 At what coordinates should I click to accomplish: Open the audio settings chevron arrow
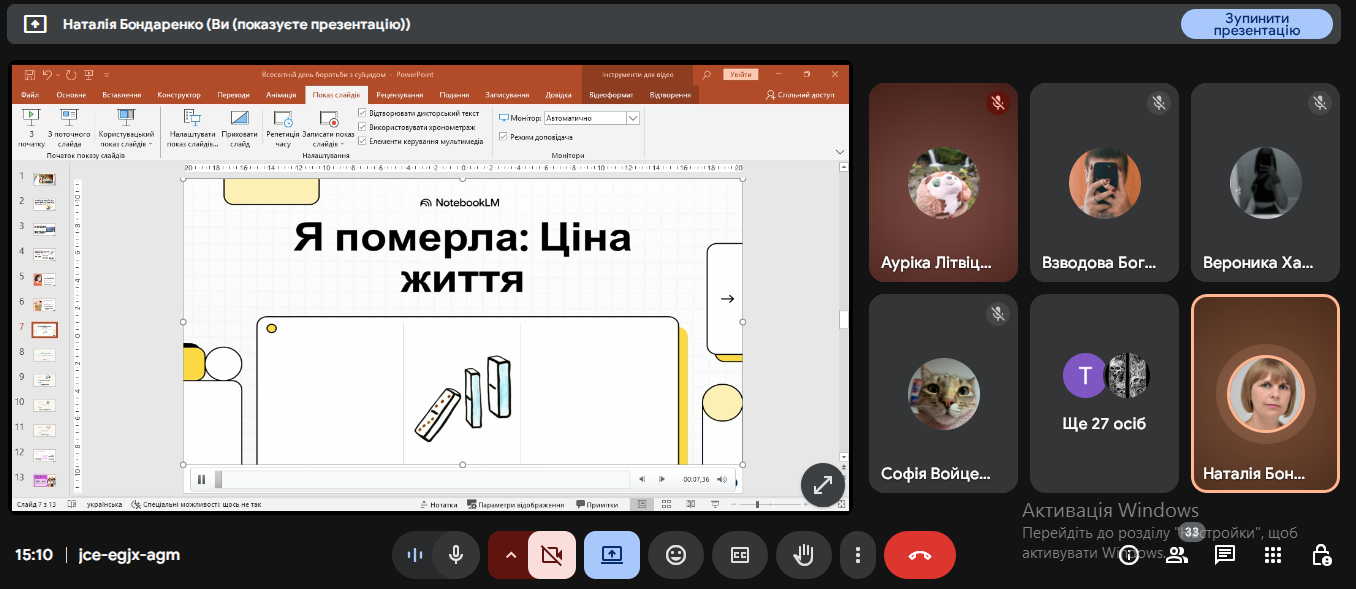point(510,555)
